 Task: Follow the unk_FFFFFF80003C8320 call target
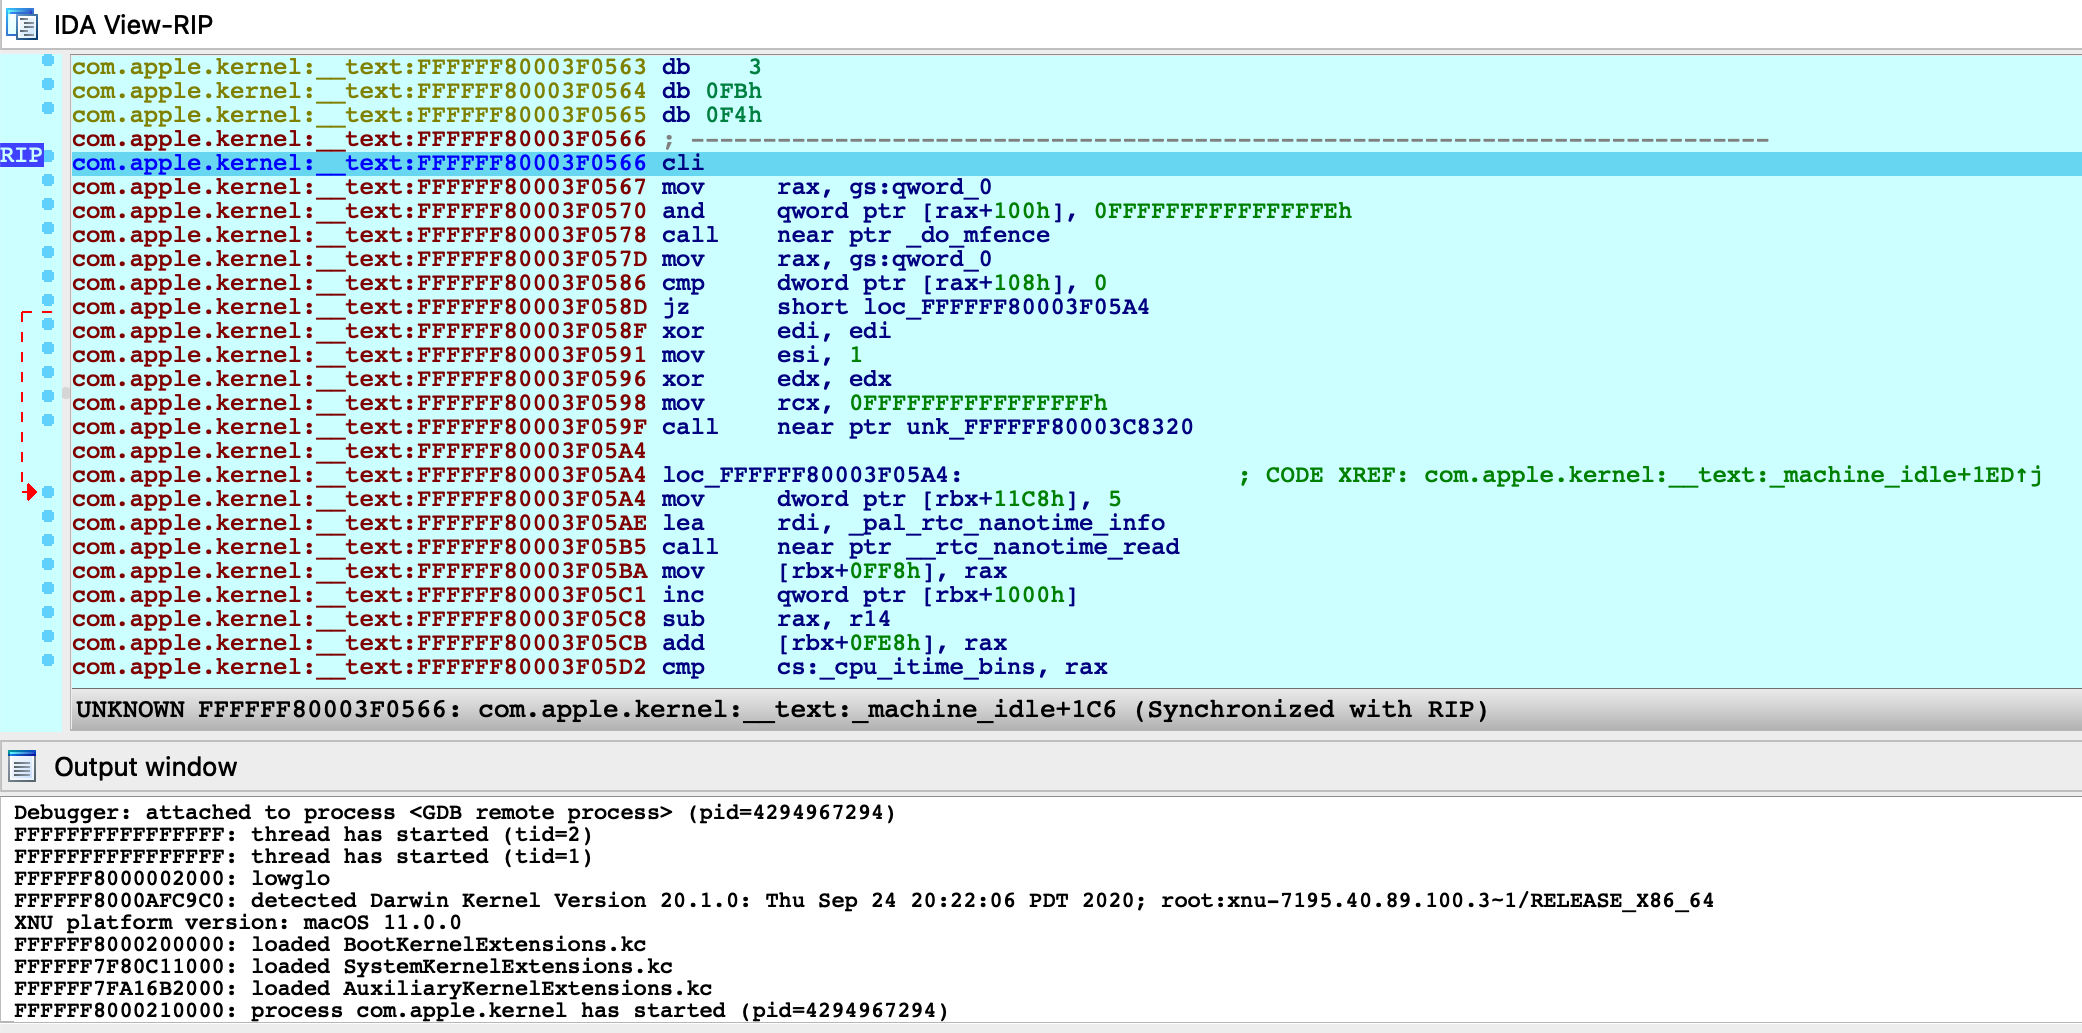pos(1049,427)
